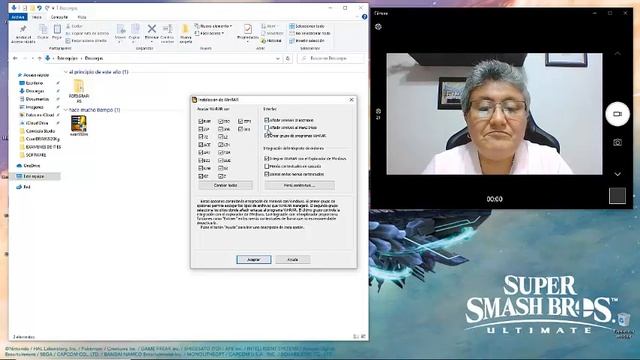Open the Archivo ribbon tab
Viewport: 640px width, 360px height.
click(x=18, y=17)
